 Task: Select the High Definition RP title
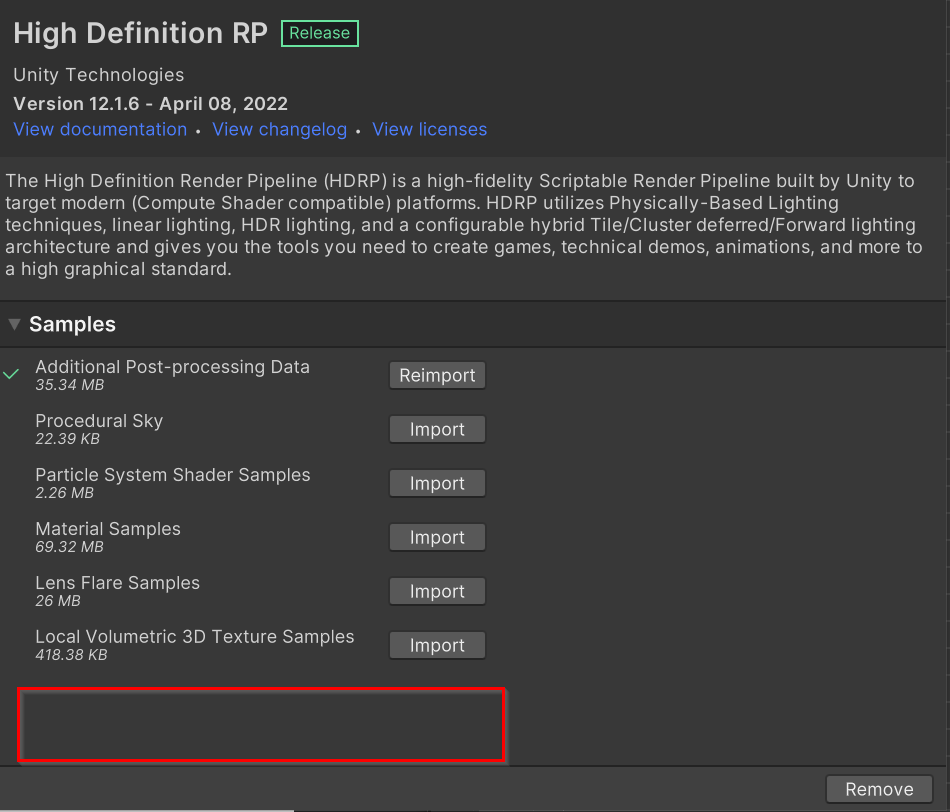point(139,33)
